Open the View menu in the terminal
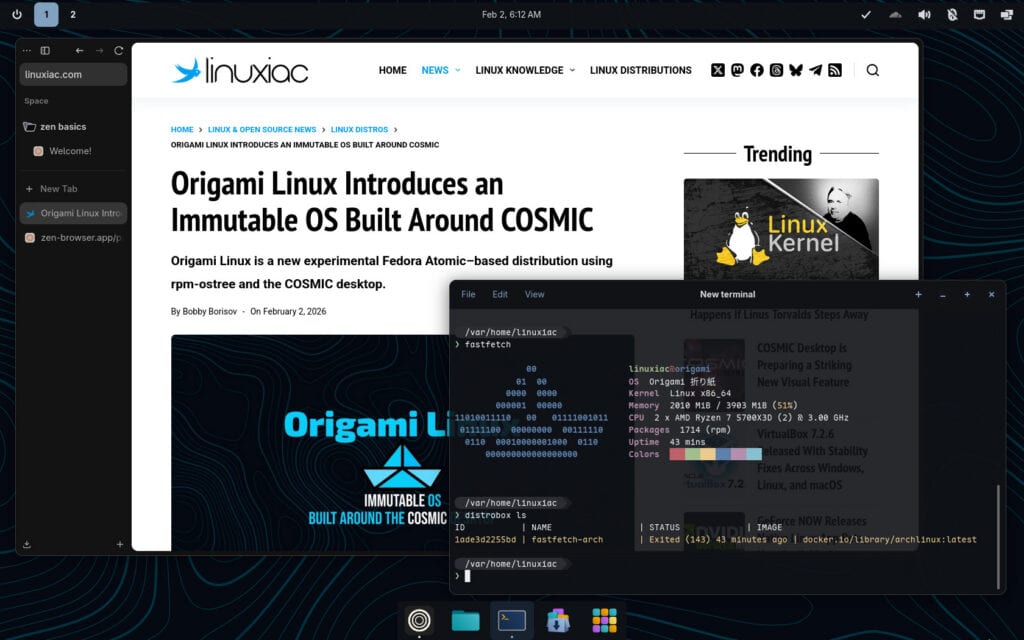 [535, 294]
